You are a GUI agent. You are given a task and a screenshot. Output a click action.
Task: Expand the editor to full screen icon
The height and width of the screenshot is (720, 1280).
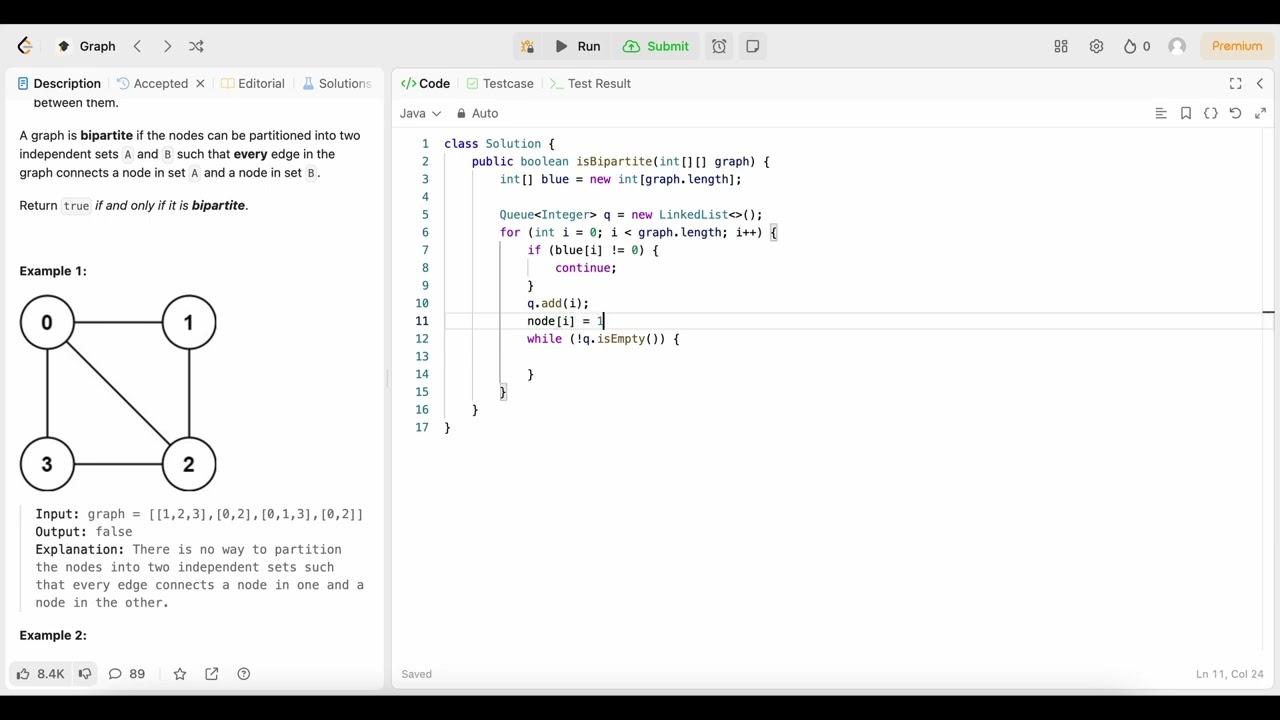1260,113
